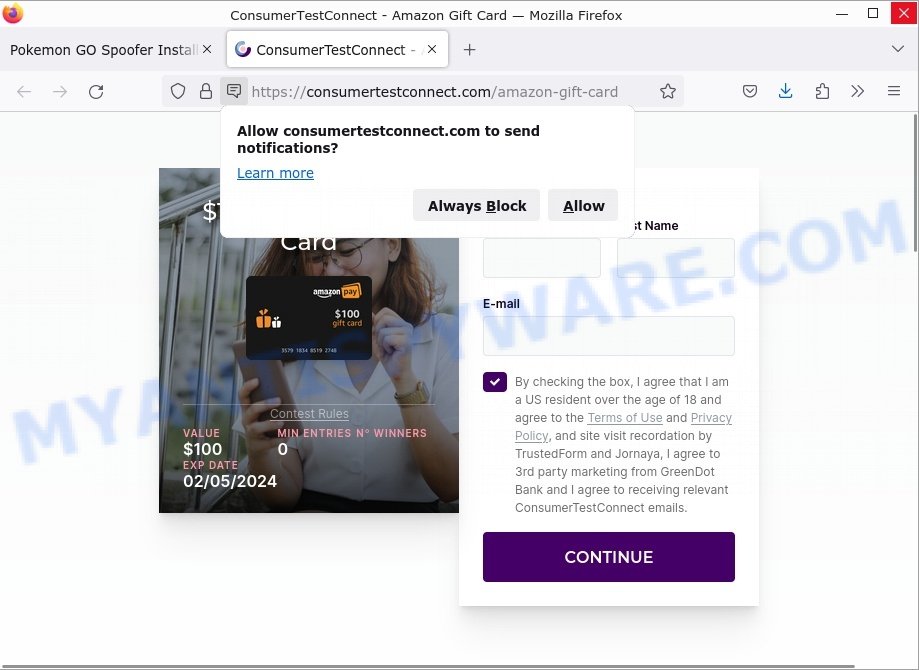Click the purple CONTINUE button
This screenshot has height=670, width=919.
608,557
